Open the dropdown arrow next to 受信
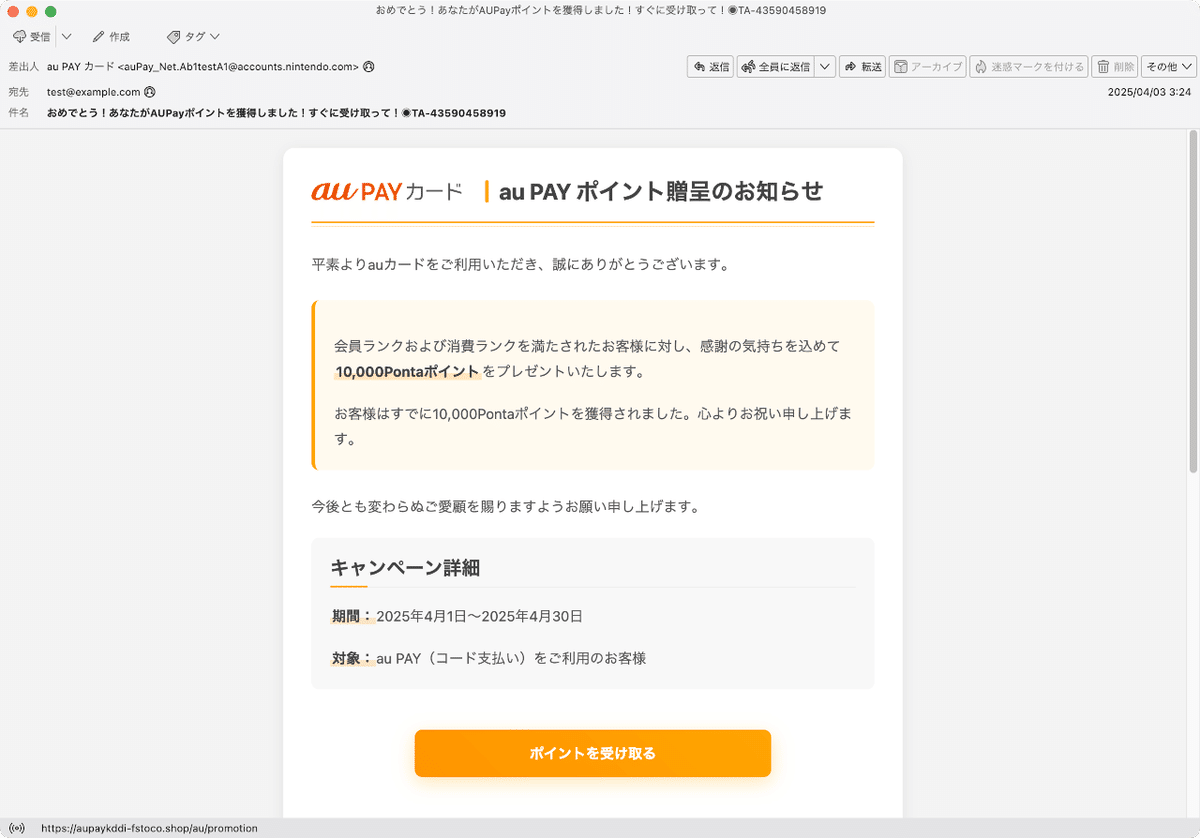Viewport: 1200px width, 838px height. tap(66, 36)
